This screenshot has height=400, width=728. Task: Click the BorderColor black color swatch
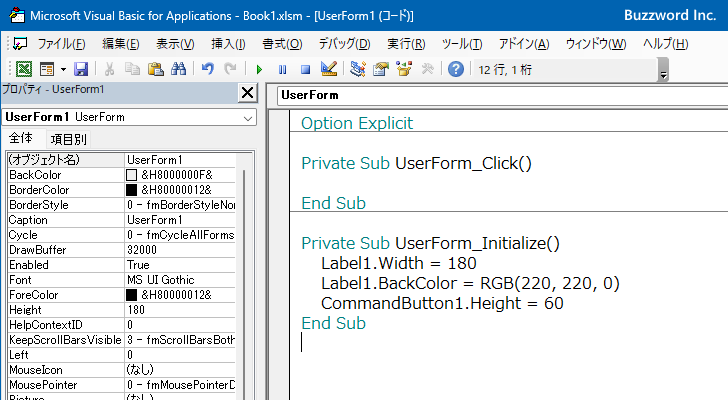pos(131,190)
